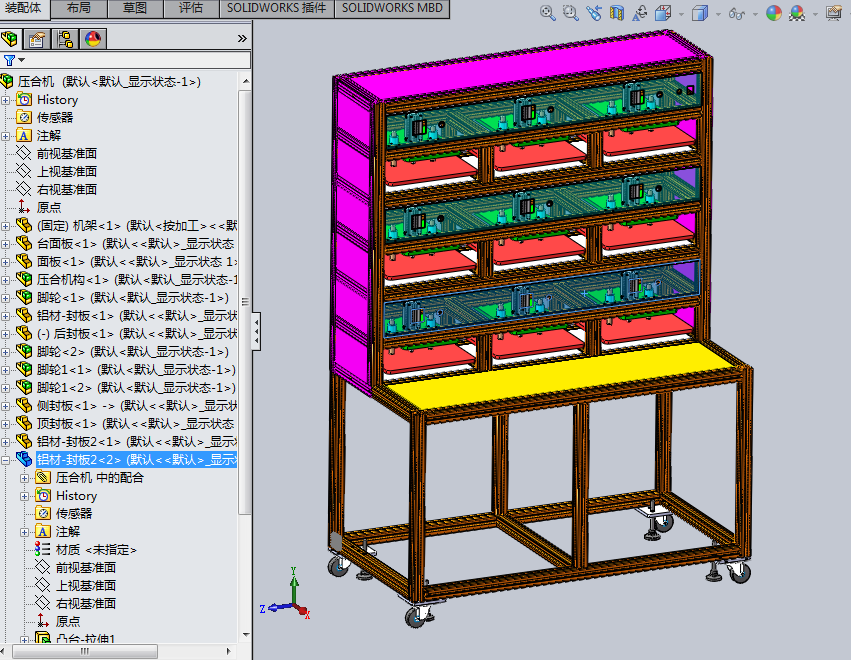The image size is (851, 660).
Task: Click the View Settings monitor icon
Action: click(834, 13)
